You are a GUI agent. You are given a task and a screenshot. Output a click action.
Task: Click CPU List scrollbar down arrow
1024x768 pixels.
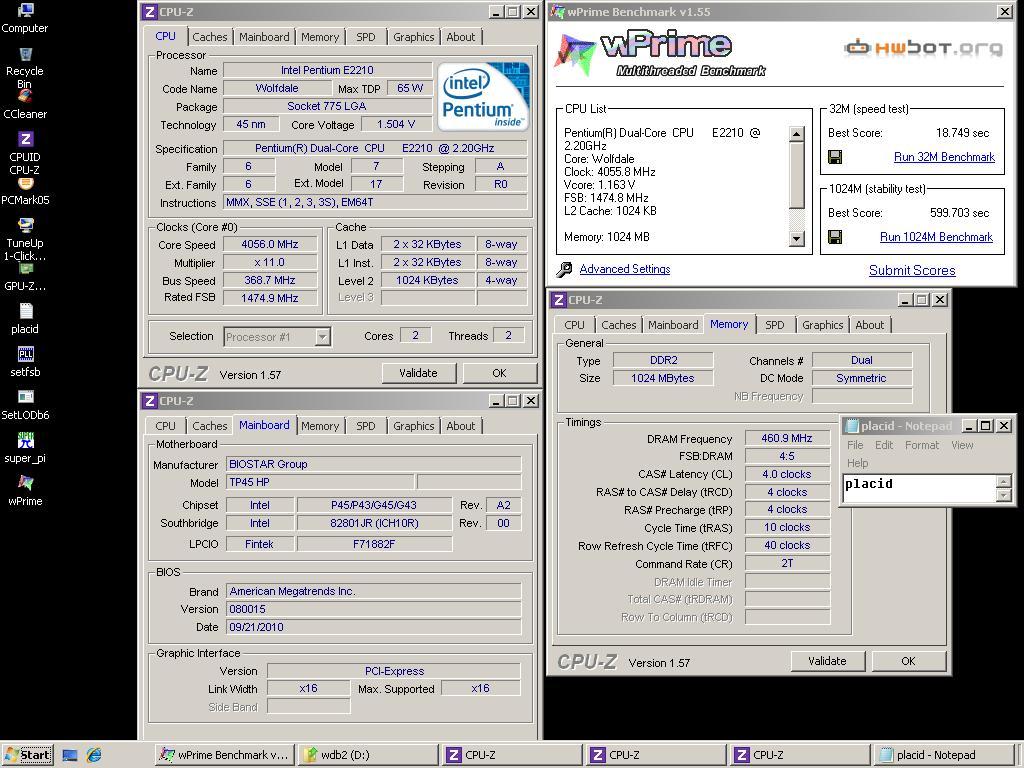click(796, 239)
